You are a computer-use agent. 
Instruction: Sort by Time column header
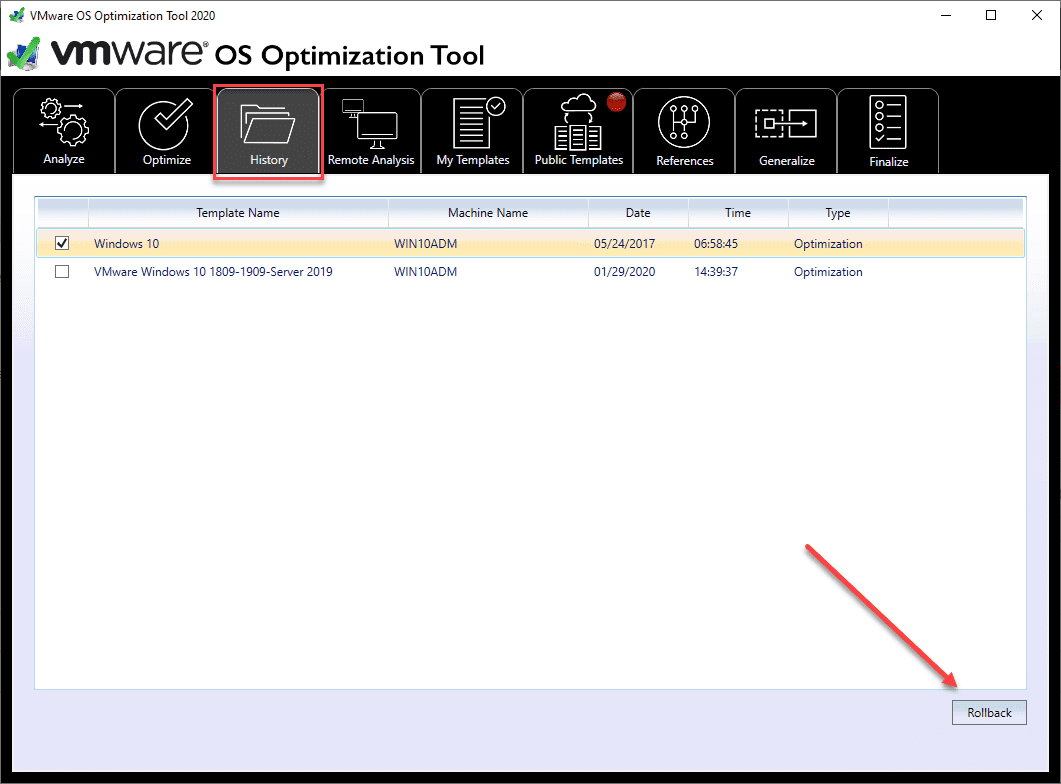[738, 212]
